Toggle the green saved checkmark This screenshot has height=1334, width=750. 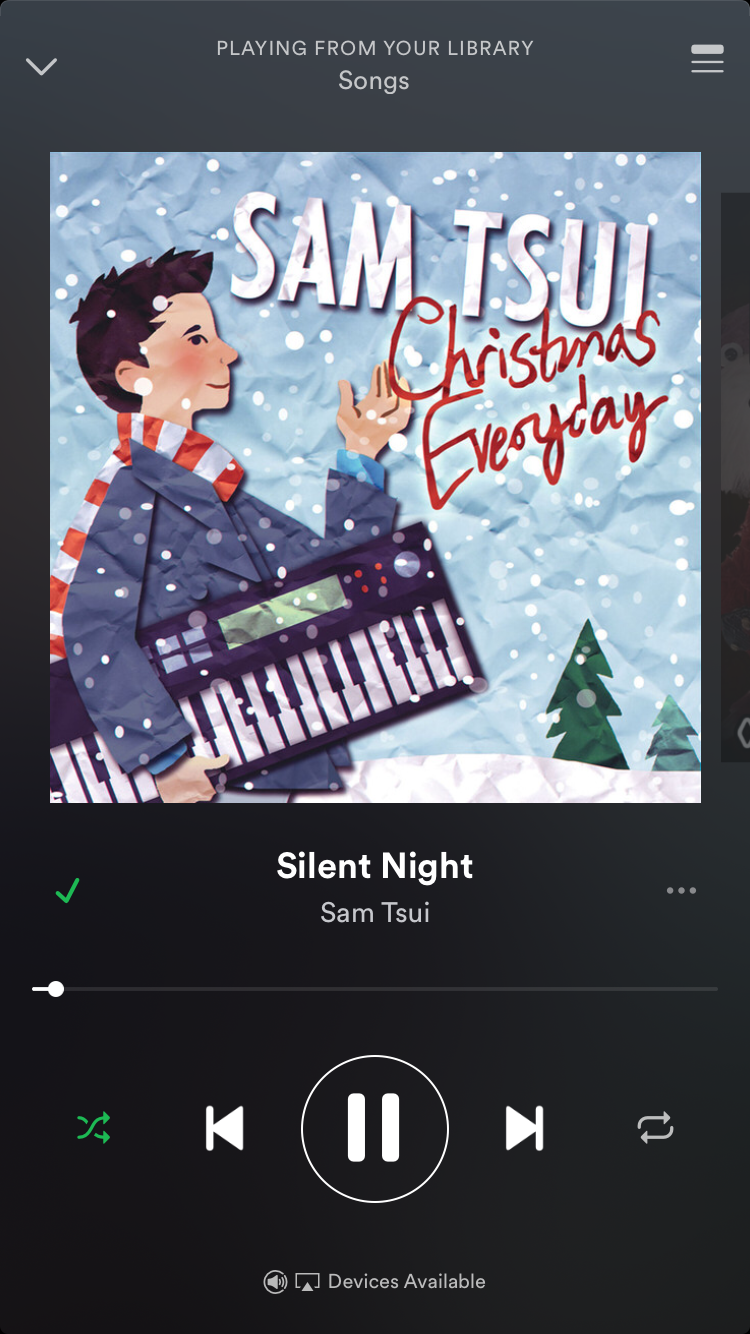coord(68,890)
